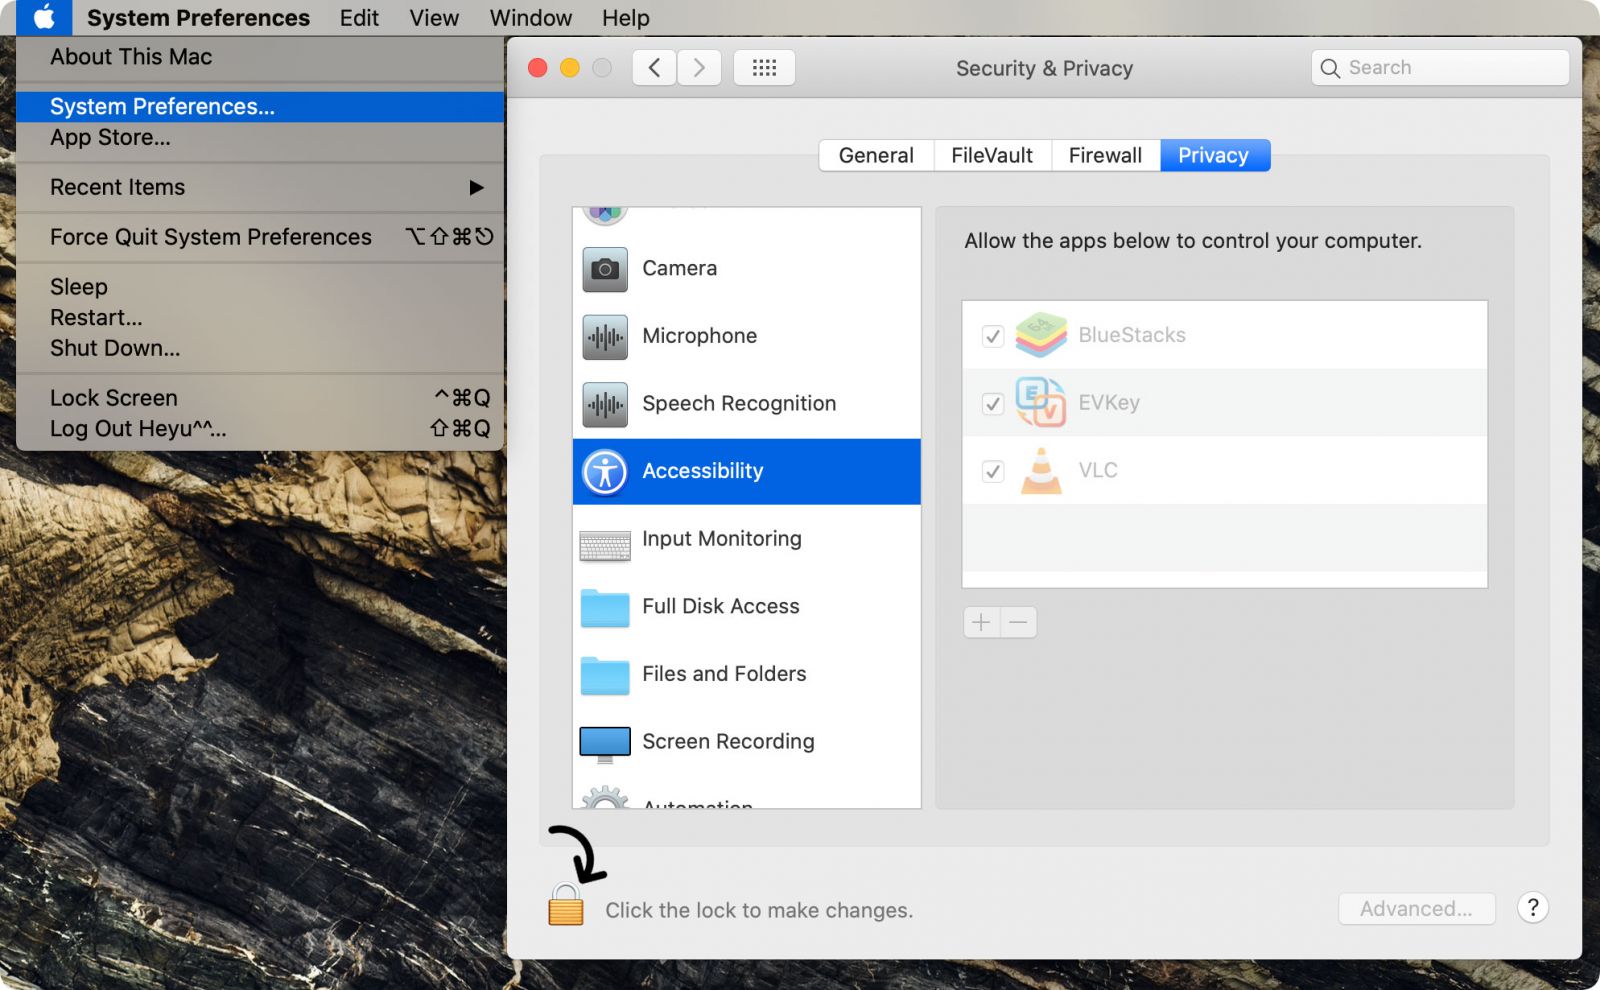
Task: Click the EVKey app name
Action: click(x=1109, y=403)
